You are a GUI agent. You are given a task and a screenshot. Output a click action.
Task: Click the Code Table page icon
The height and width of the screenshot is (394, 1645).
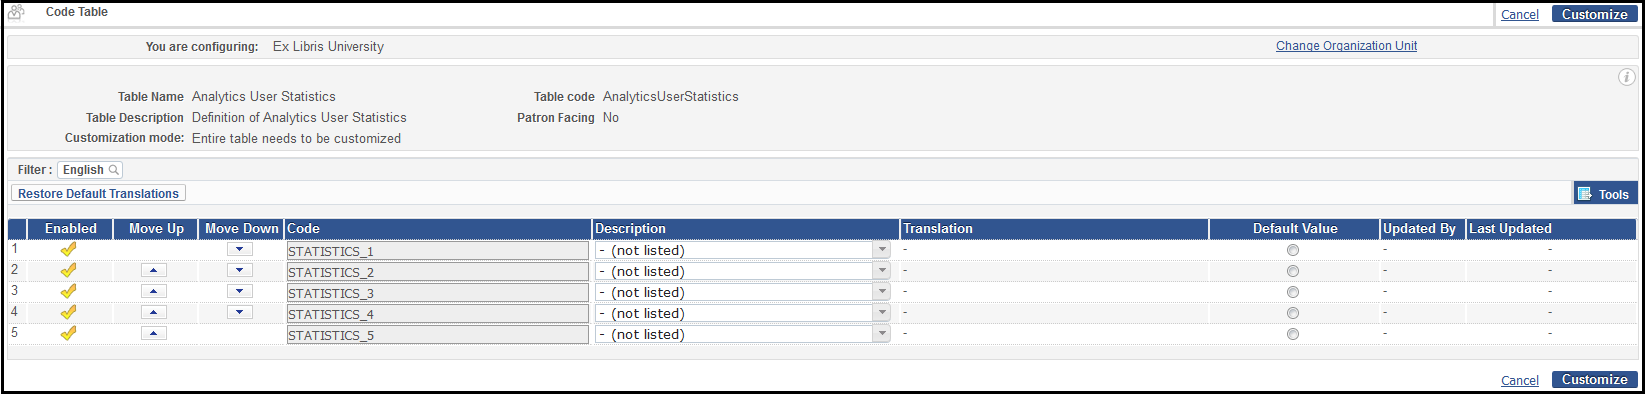coord(16,12)
